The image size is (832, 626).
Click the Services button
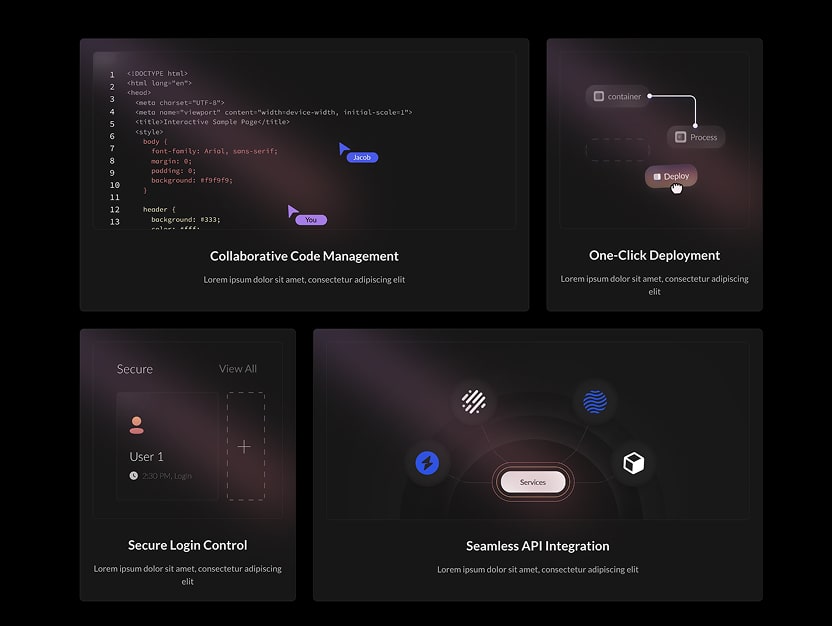[x=533, y=482]
